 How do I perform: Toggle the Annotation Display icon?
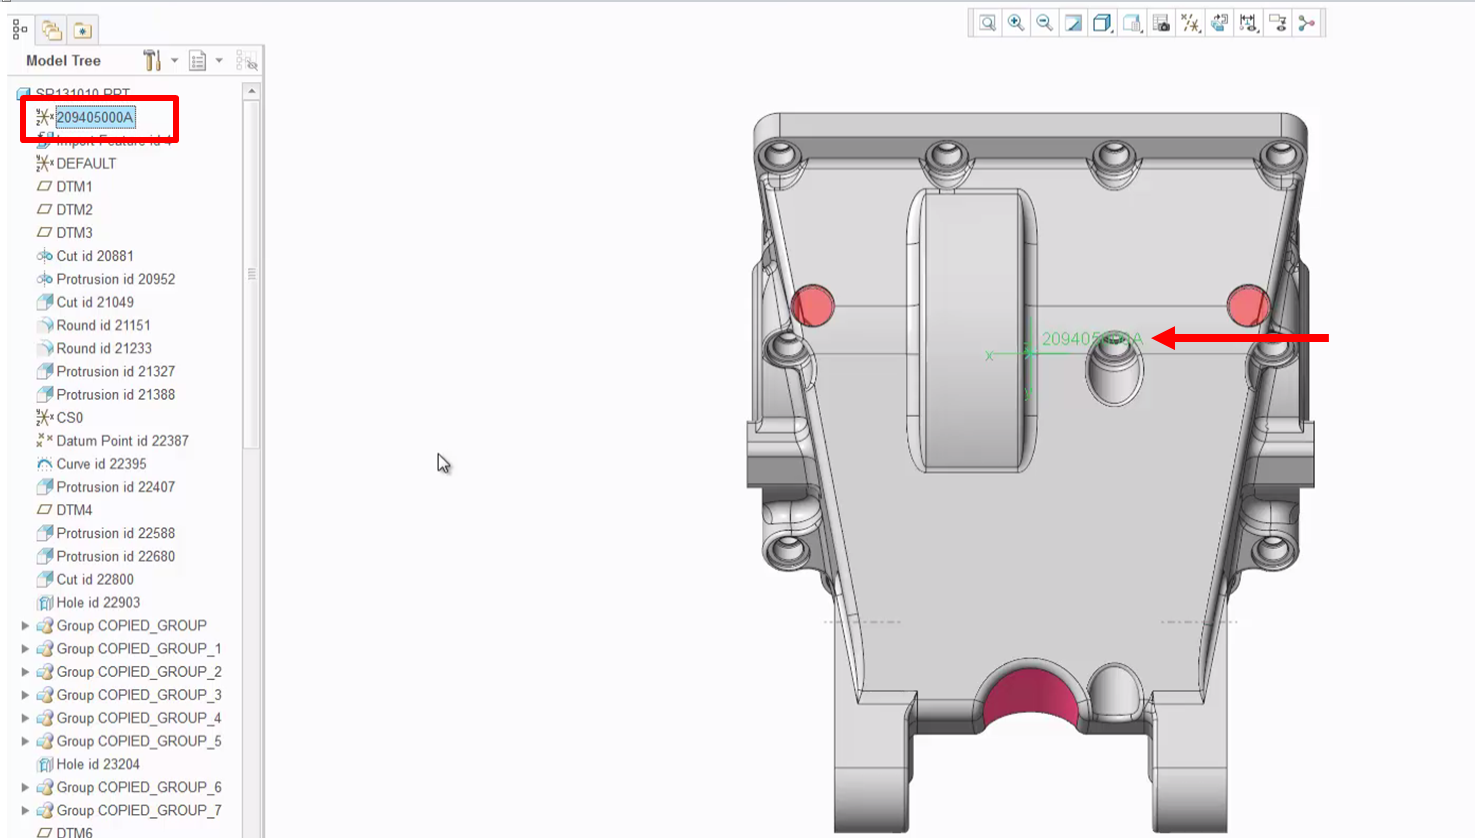tap(1248, 23)
